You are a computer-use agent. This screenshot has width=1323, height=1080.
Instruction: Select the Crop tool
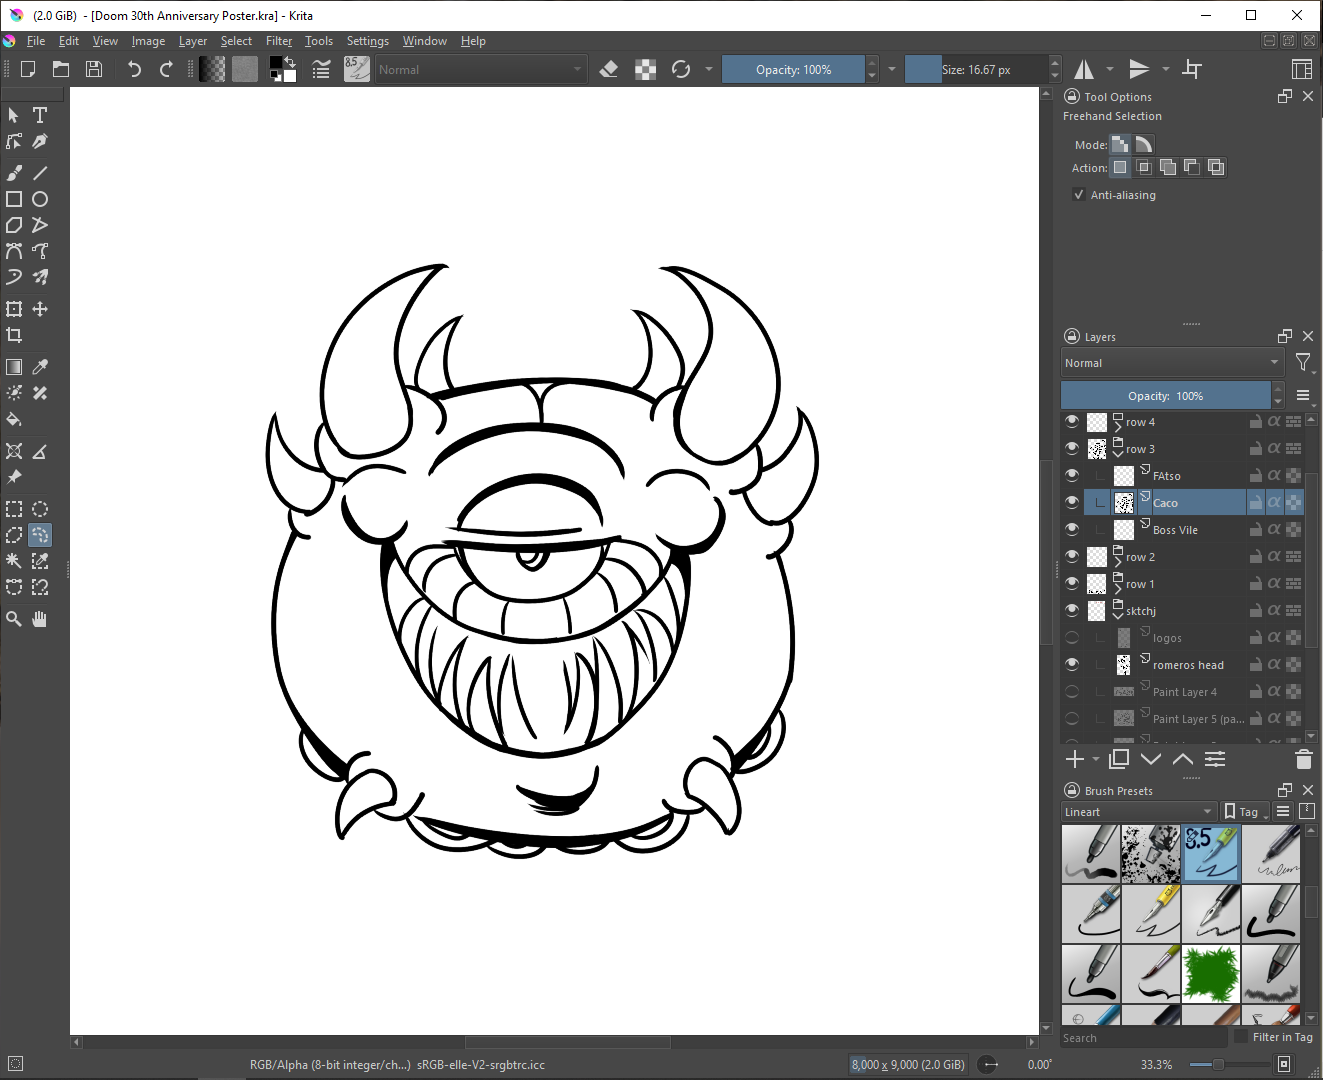pos(14,335)
